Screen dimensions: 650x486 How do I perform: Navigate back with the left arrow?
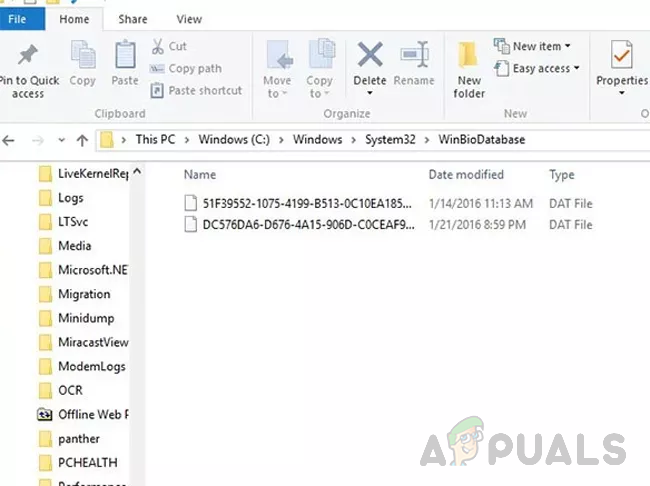click(x=9, y=141)
